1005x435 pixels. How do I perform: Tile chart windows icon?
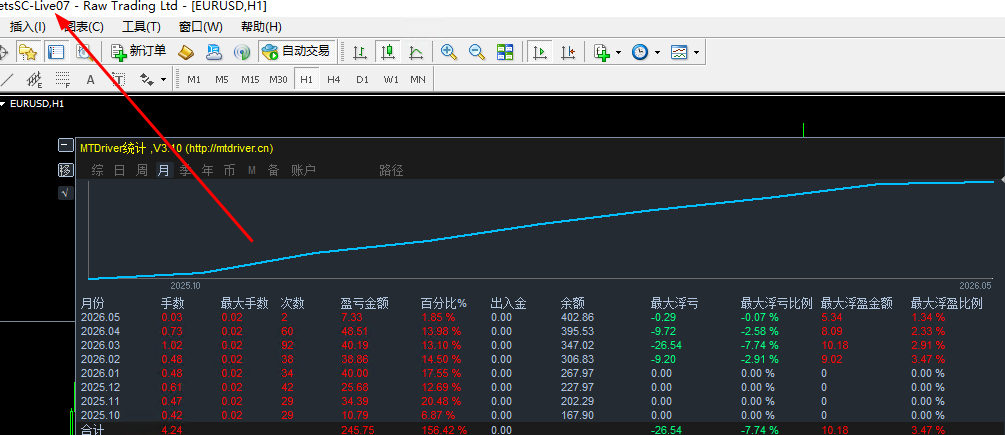click(505, 52)
